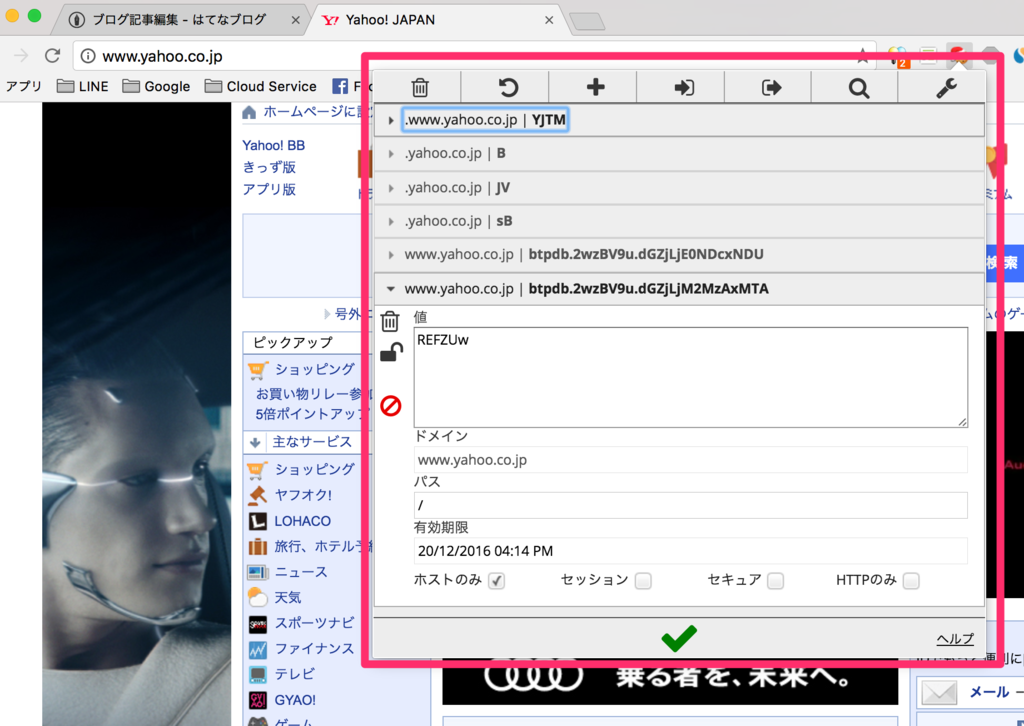This screenshot has height=726, width=1024.
Task: Click the red cookie extension icon in toolbar
Action: click(x=959, y=55)
